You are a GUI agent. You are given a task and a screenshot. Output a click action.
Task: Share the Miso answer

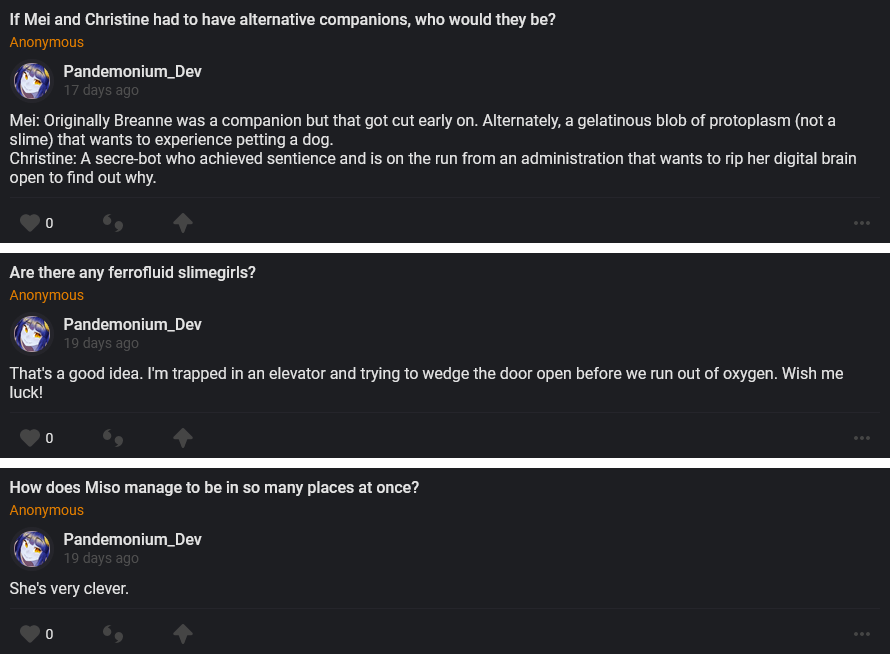[x=183, y=634]
